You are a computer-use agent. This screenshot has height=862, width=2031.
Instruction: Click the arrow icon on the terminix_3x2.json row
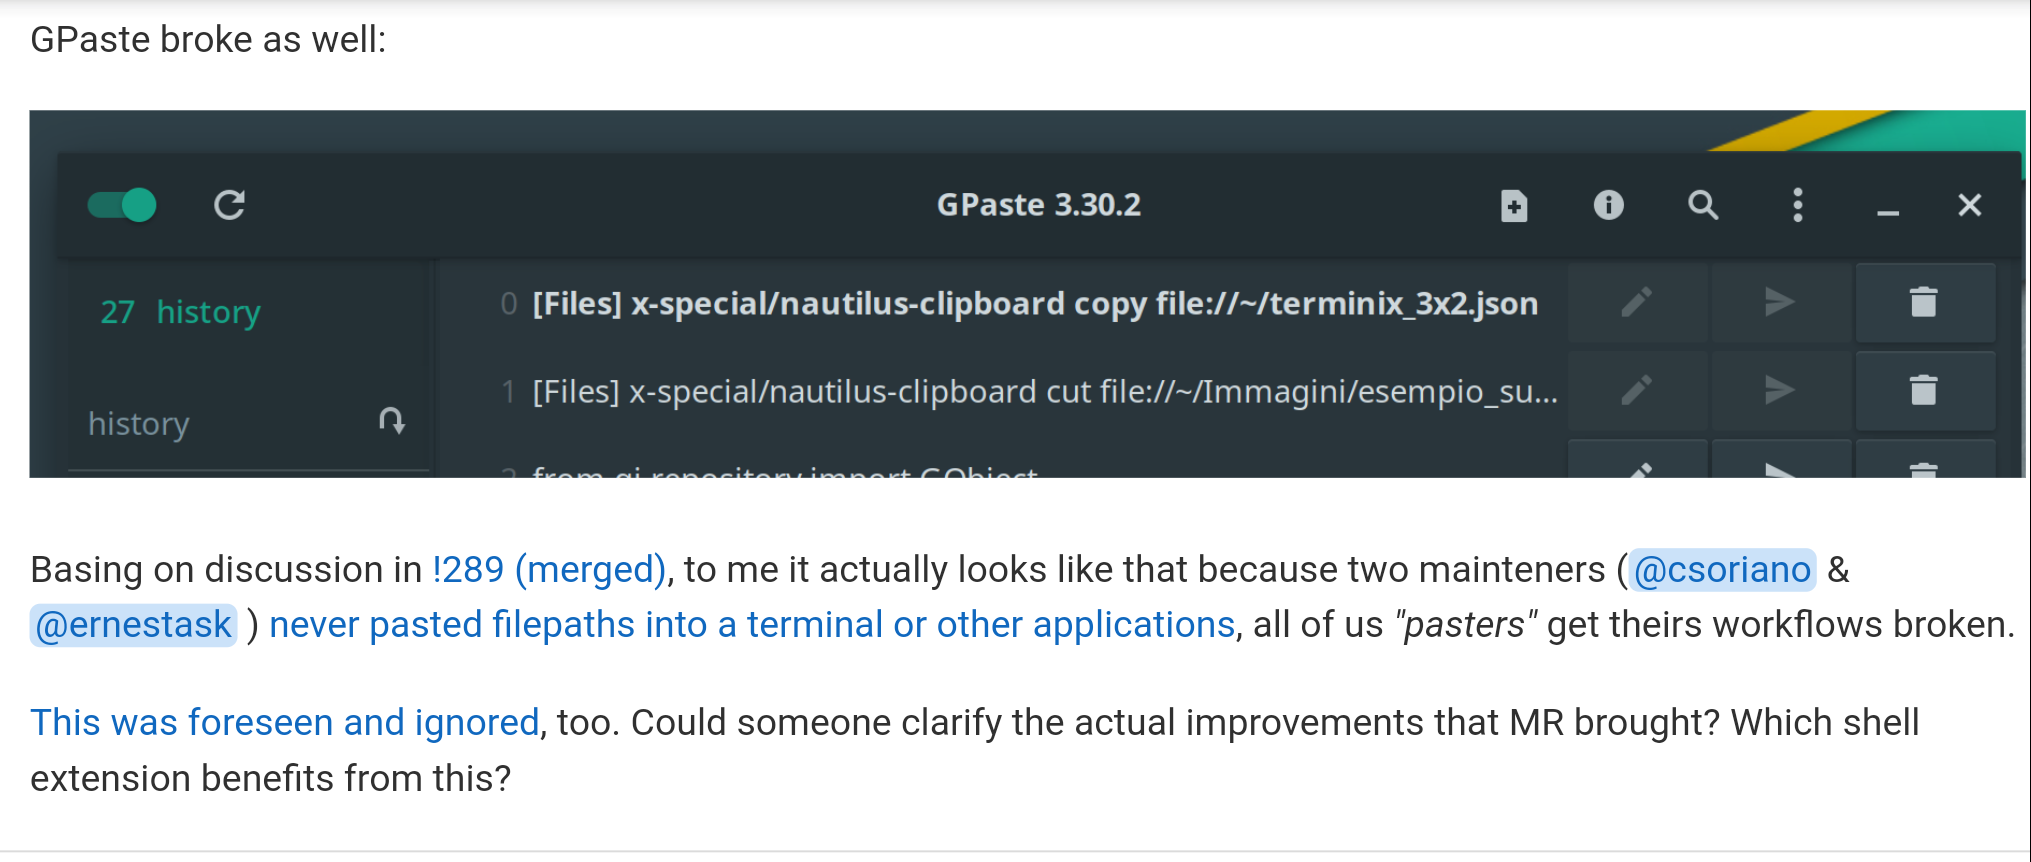[1779, 302]
